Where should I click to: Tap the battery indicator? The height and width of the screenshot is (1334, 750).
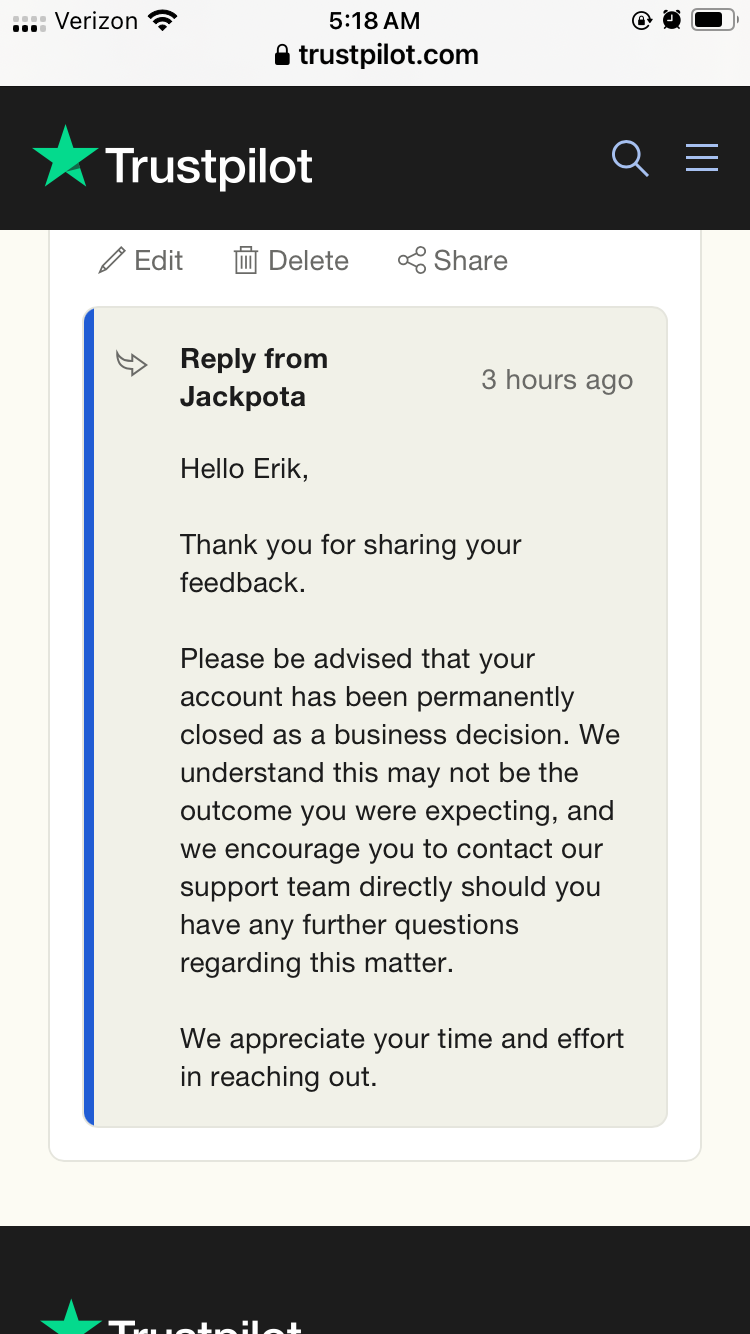(714, 20)
